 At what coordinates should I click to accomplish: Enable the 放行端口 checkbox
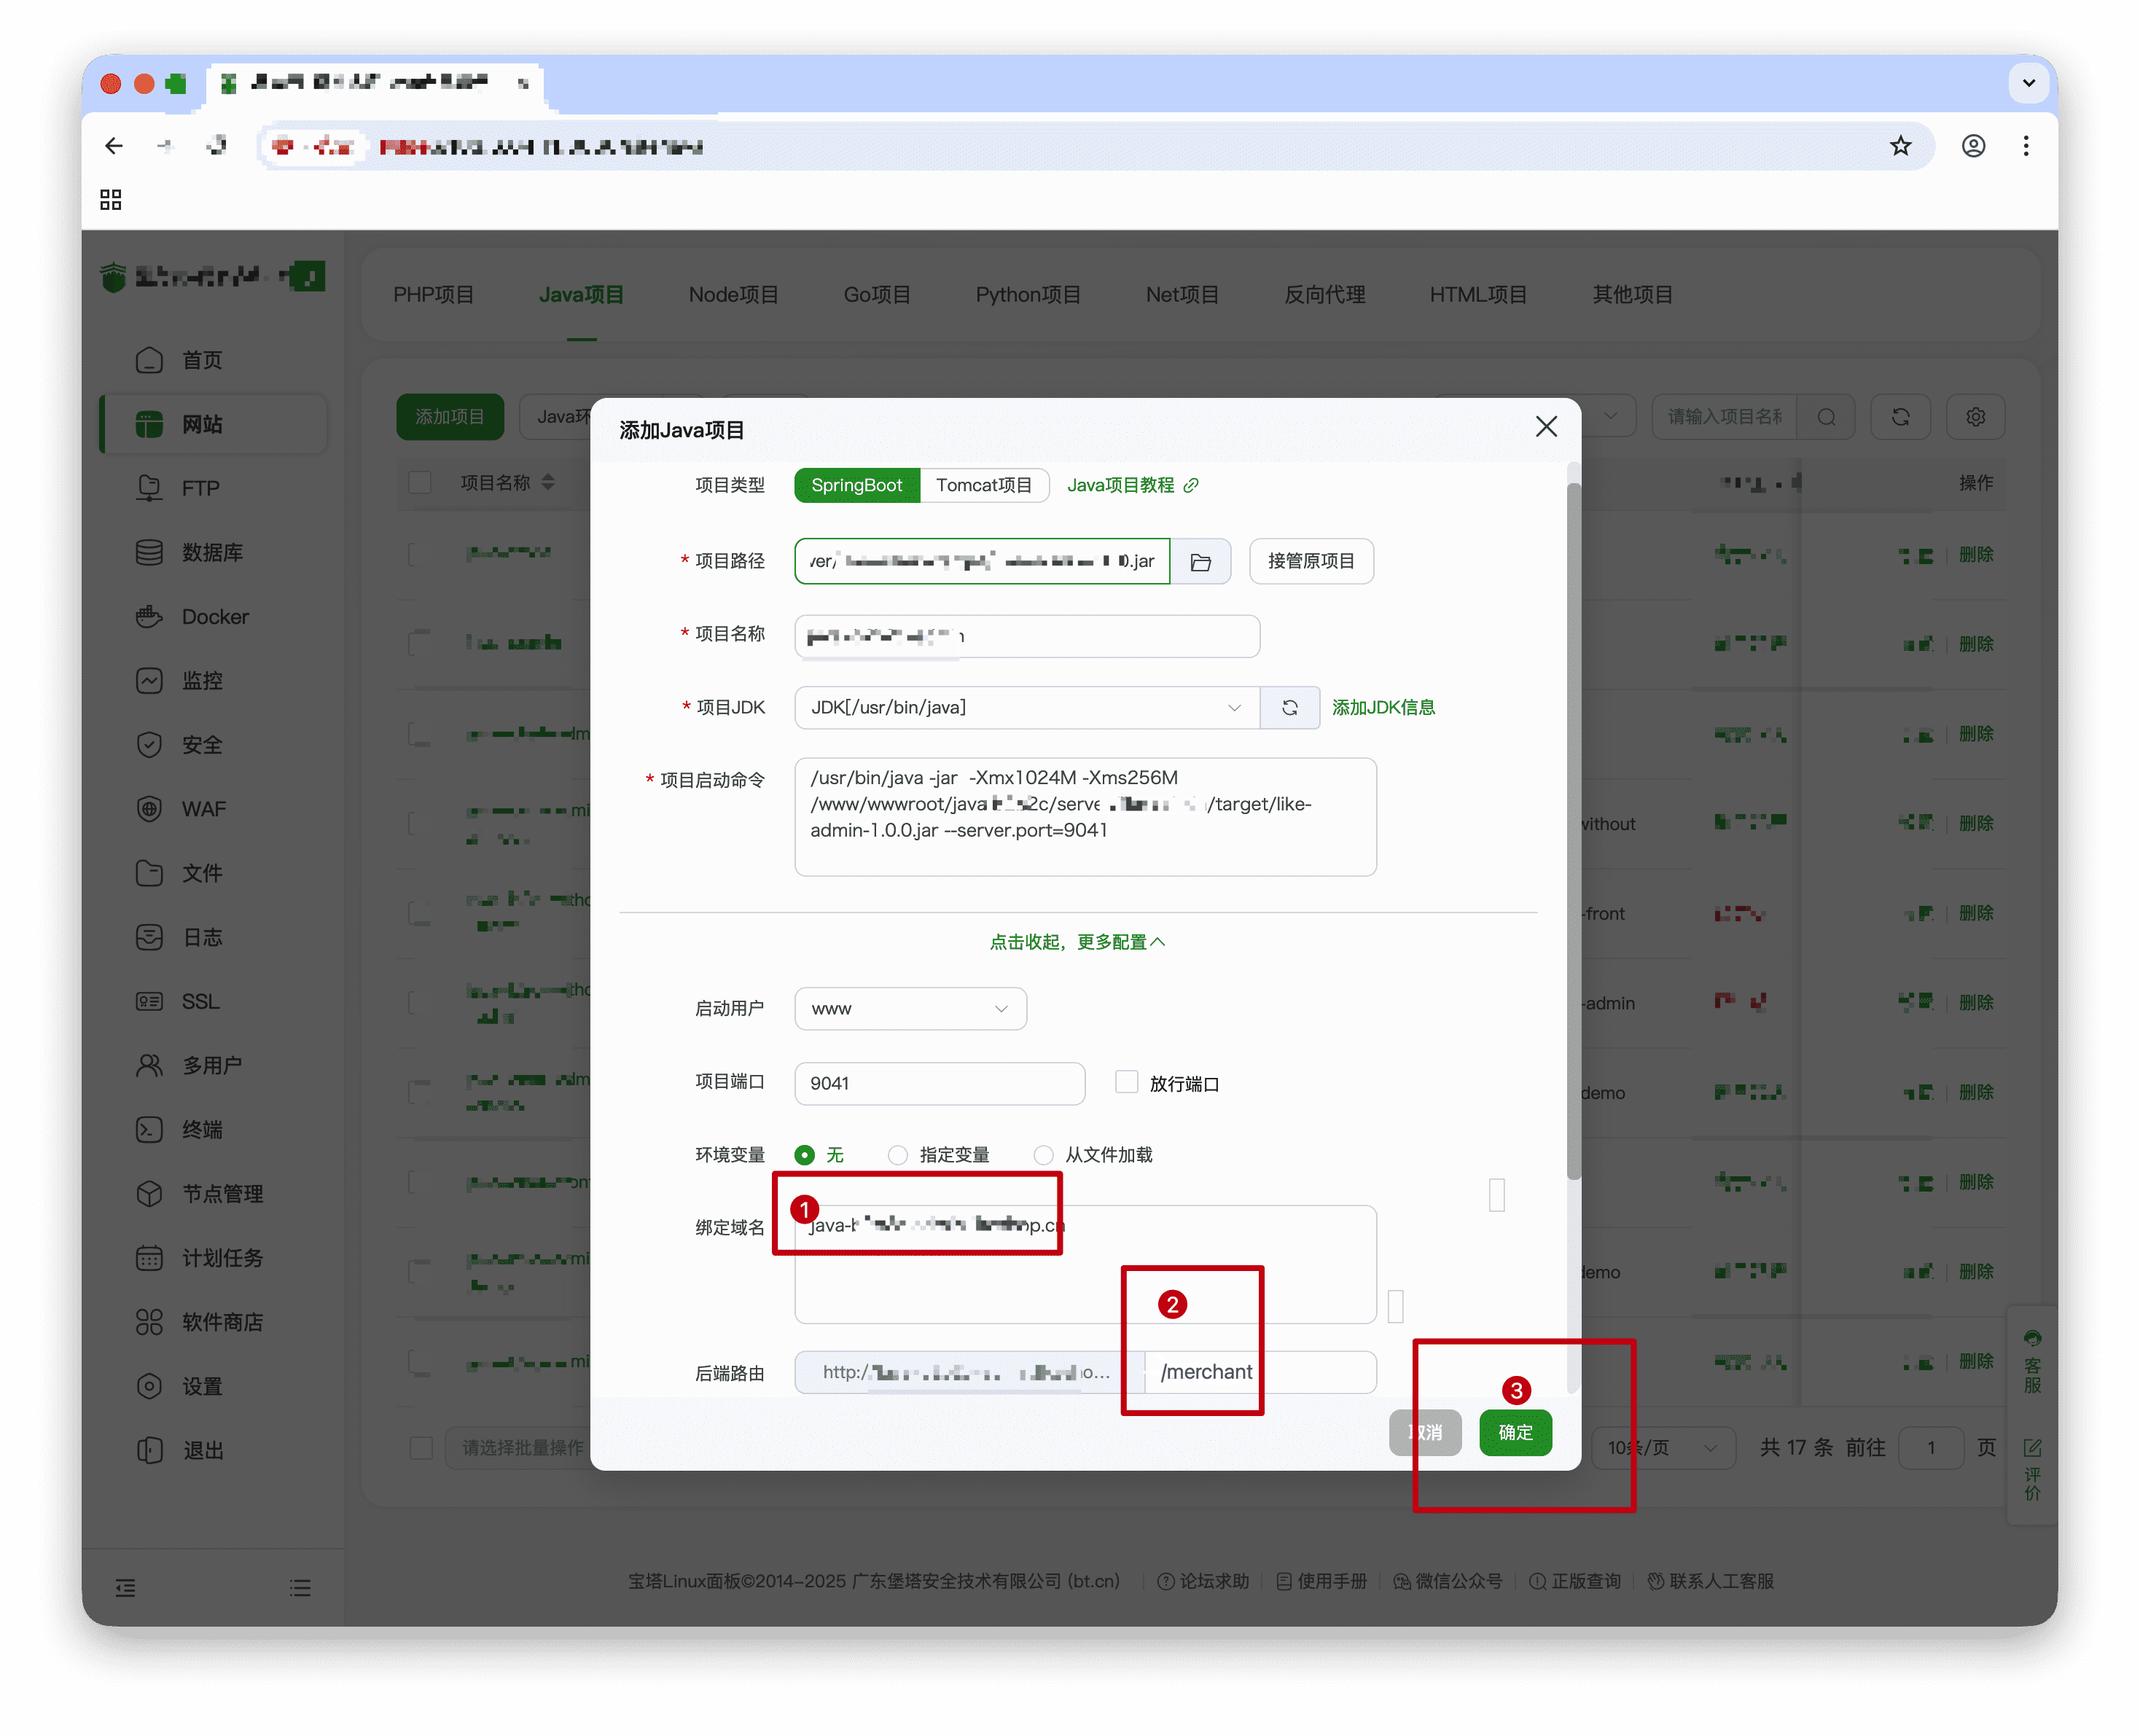(1126, 1083)
